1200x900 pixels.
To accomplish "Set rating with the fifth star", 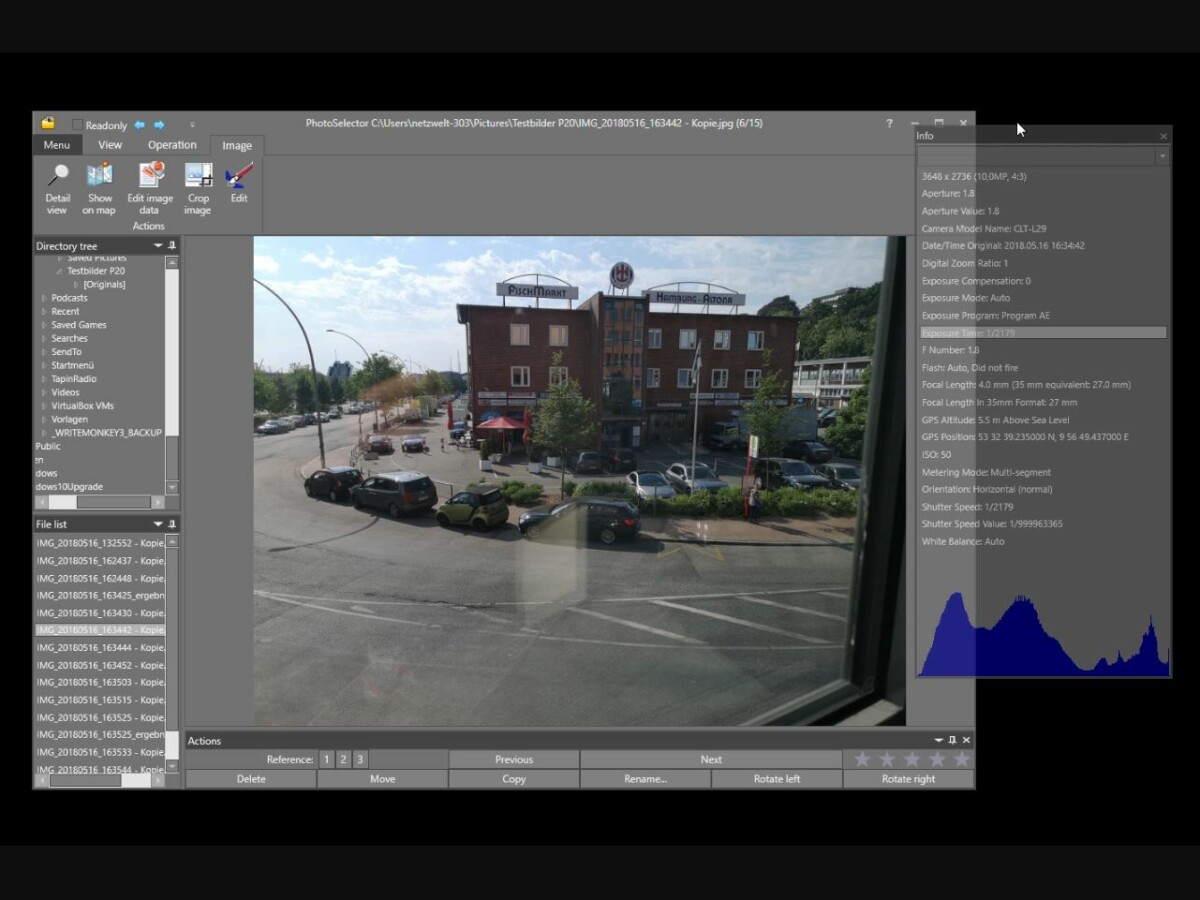I will point(961,760).
